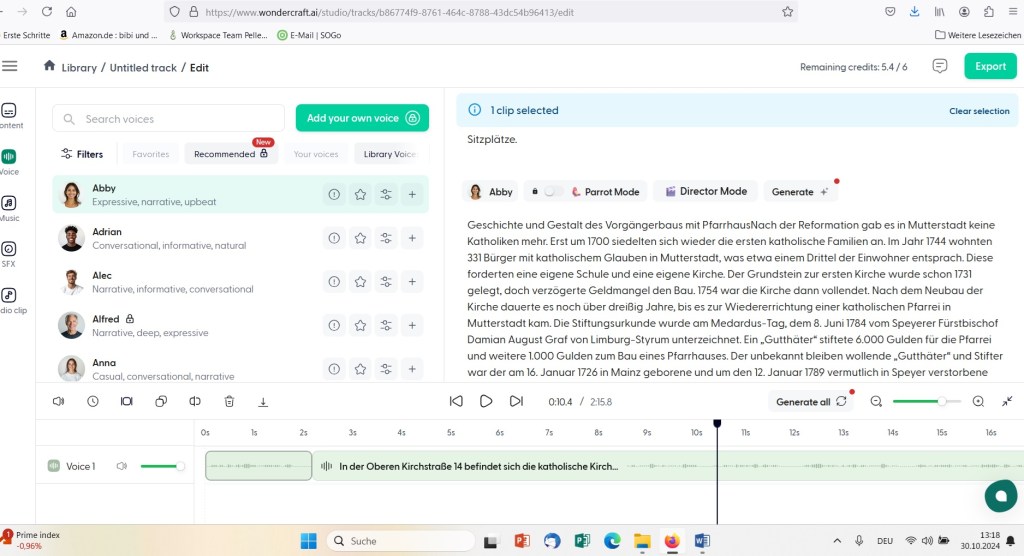
Task: Click the download clip icon in timeline toolbar
Action: pyautogui.click(x=263, y=401)
